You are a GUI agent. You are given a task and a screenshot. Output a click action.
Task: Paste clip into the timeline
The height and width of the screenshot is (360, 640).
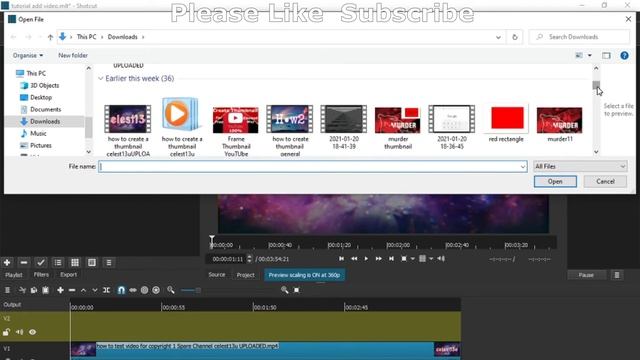pyautogui.click(x=46, y=290)
